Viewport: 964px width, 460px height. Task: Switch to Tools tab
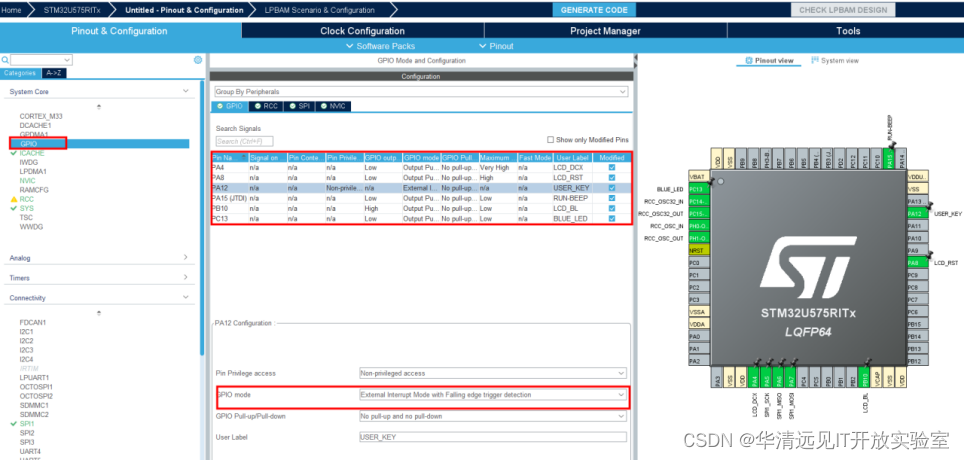(848, 31)
